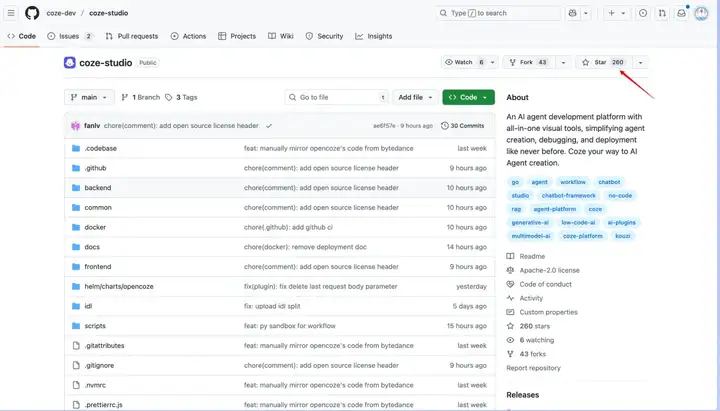The image size is (720, 411).
Task: Click the 'workflow' topic tag
Action: tap(573, 182)
